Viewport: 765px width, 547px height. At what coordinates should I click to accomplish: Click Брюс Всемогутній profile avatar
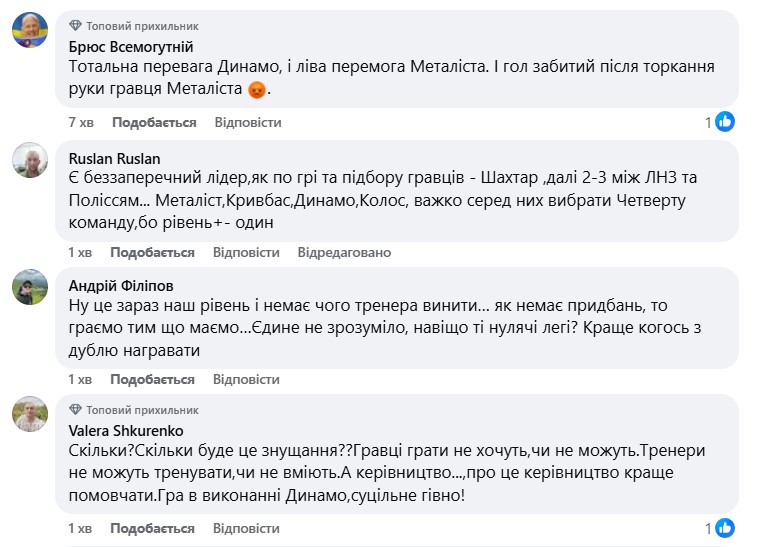pyautogui.click(x=31, y=31)
